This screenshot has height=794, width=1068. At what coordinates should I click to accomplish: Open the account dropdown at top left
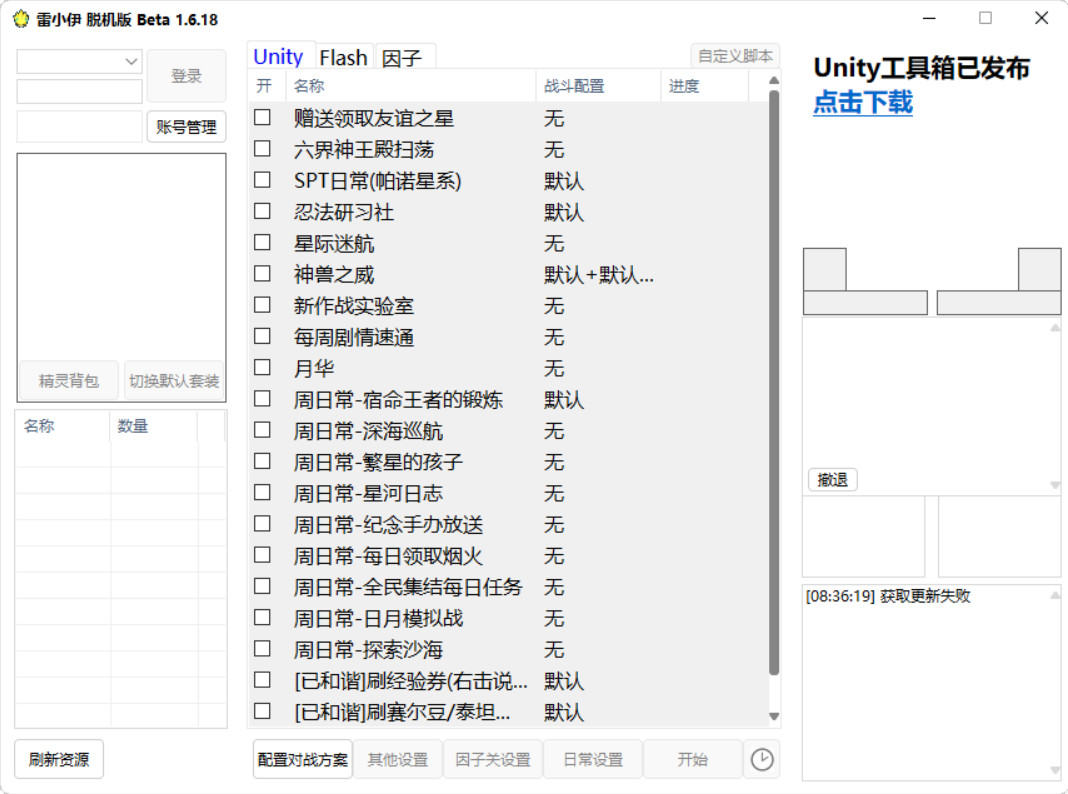[80, 62]
